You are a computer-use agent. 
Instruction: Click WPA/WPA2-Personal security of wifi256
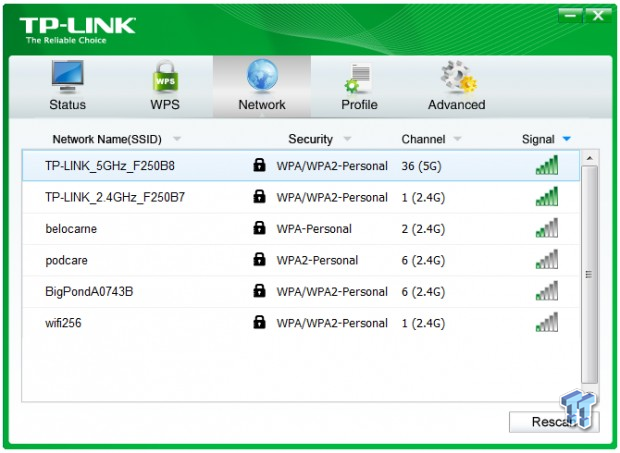point(332,323)
